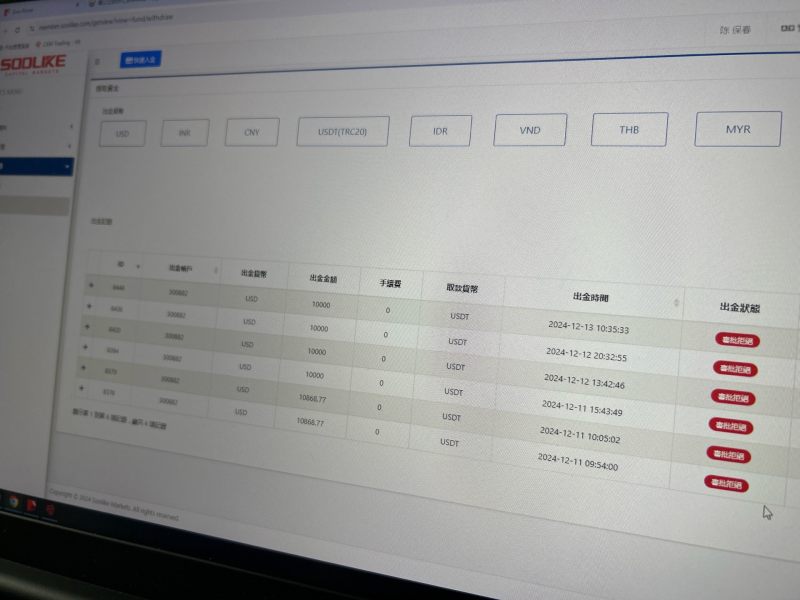Image resolution: width=800 pixels, height=600 pixels.
Task: Select the timestamp 2024-12-12 13:42:46
Action: click(x=584, y=381)
